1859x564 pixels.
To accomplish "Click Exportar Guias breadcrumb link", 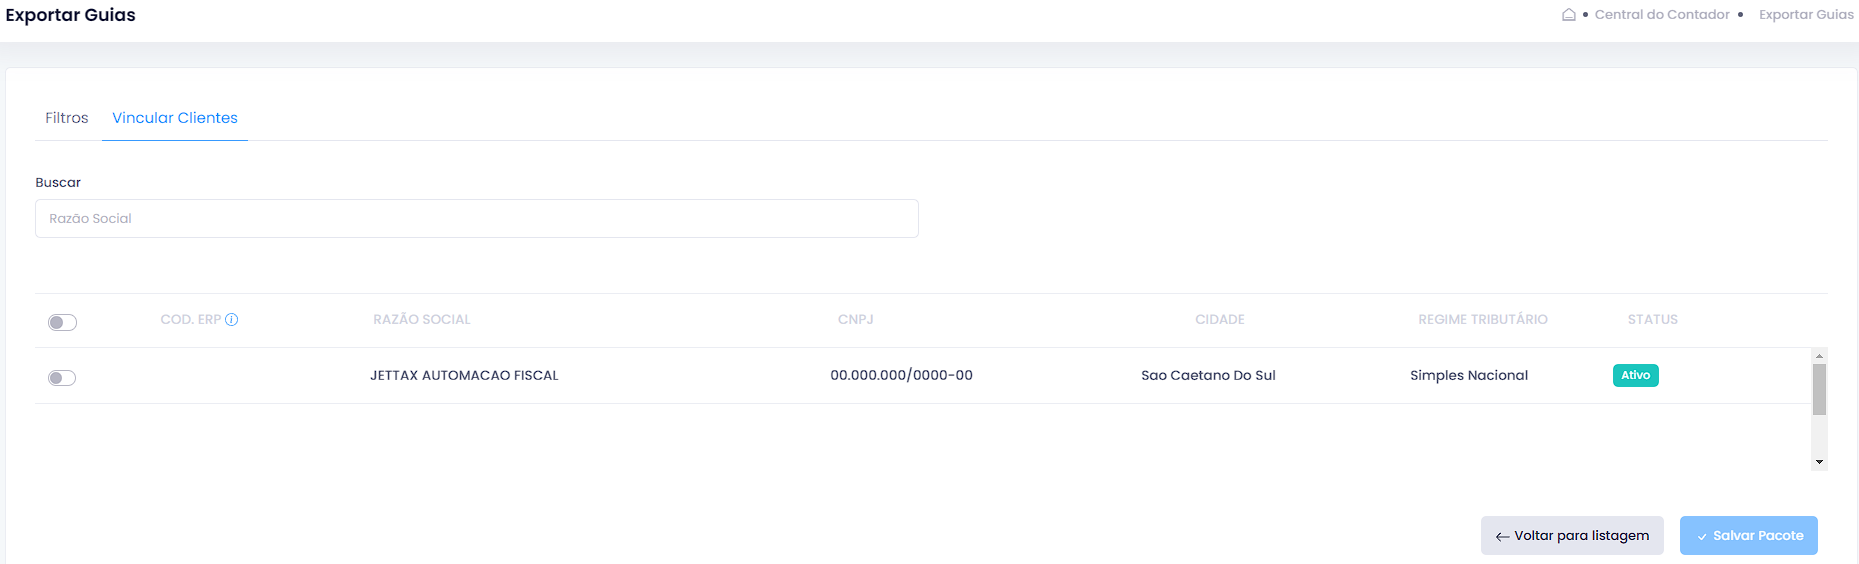I will pos(1806,14).
